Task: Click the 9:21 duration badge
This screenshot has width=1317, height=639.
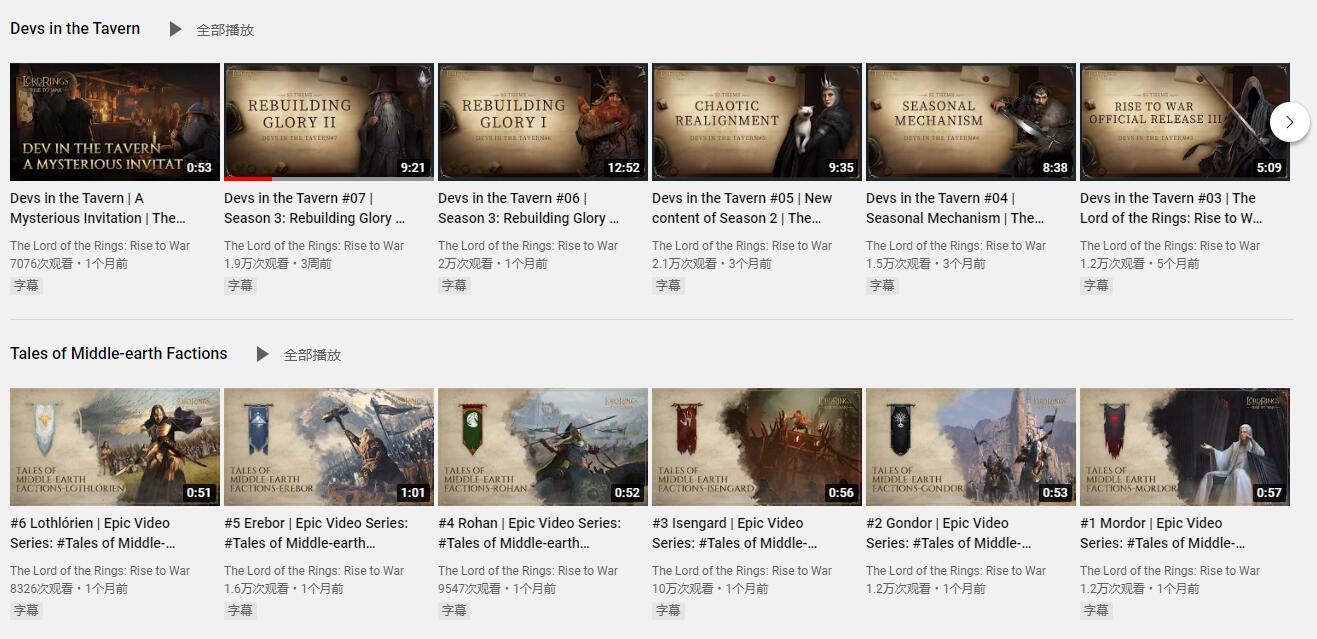Action: pyautogui.click(x=413, y=168)
